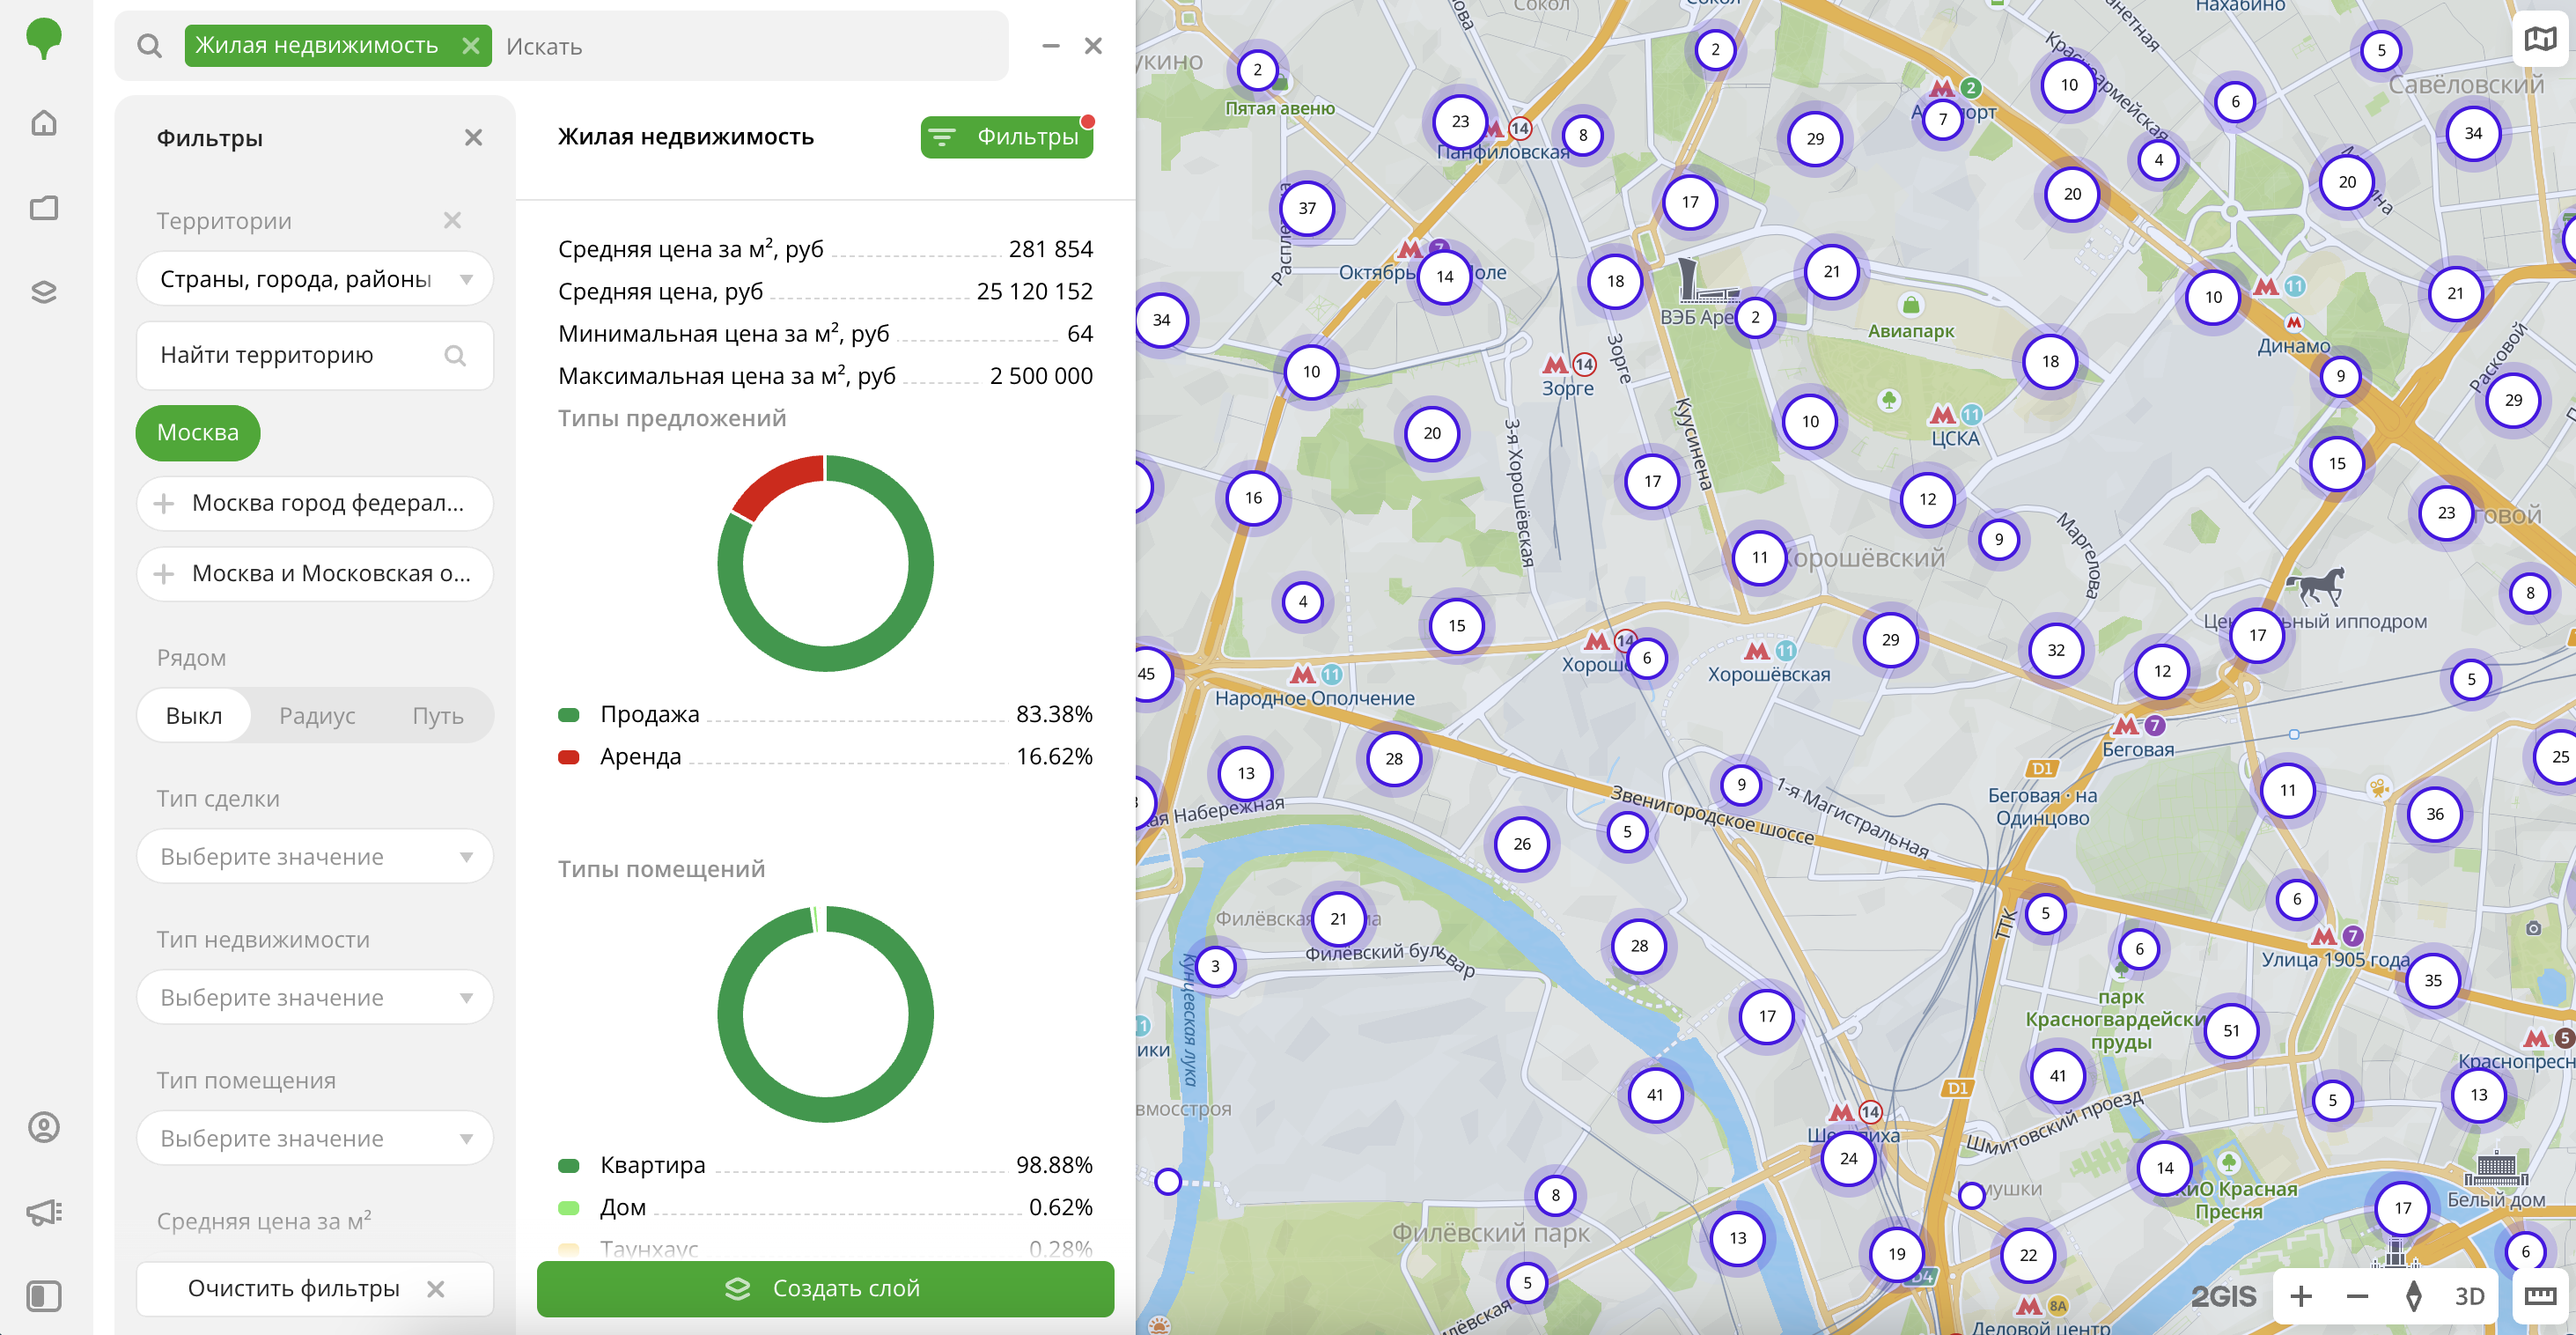The height and width of the screenshot is (1335, 2576).
Task: Click Средняя цена, руб value 25 120 152
Action: click(x=1034, y=292)
